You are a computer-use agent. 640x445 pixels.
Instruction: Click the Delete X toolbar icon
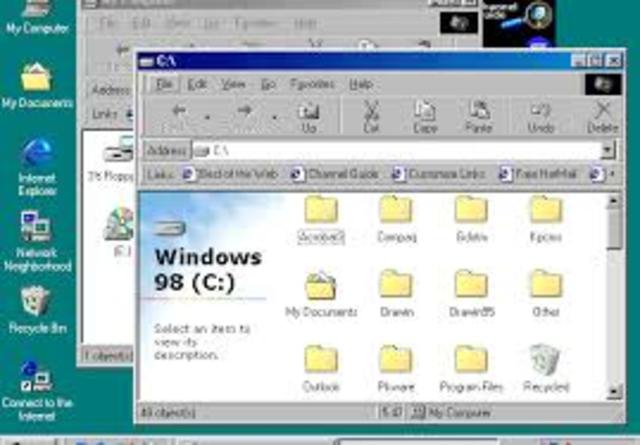(602, 118)
